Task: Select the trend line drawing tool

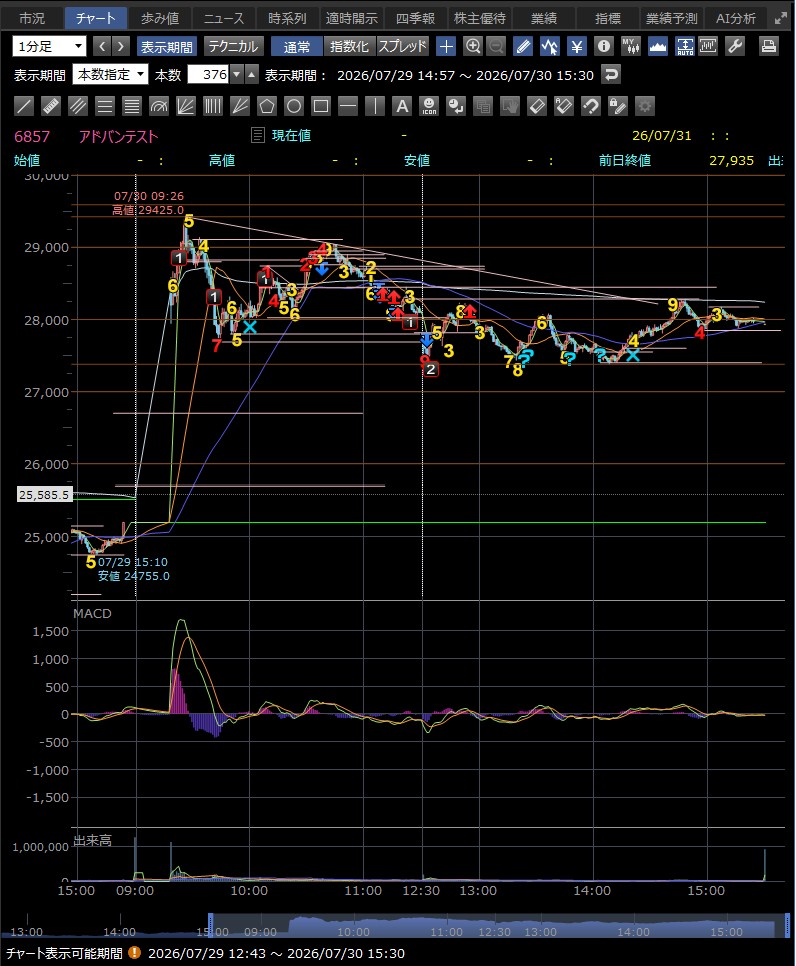Action: click(x=24, y=107)
